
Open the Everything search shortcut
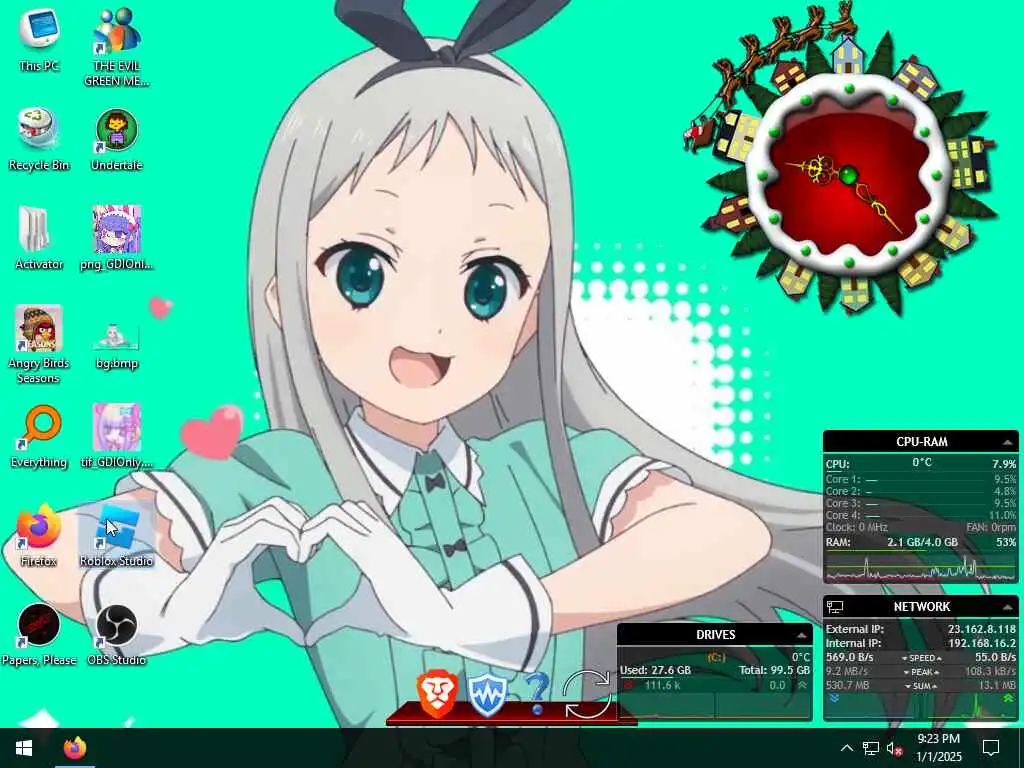(x=39, y=436)
